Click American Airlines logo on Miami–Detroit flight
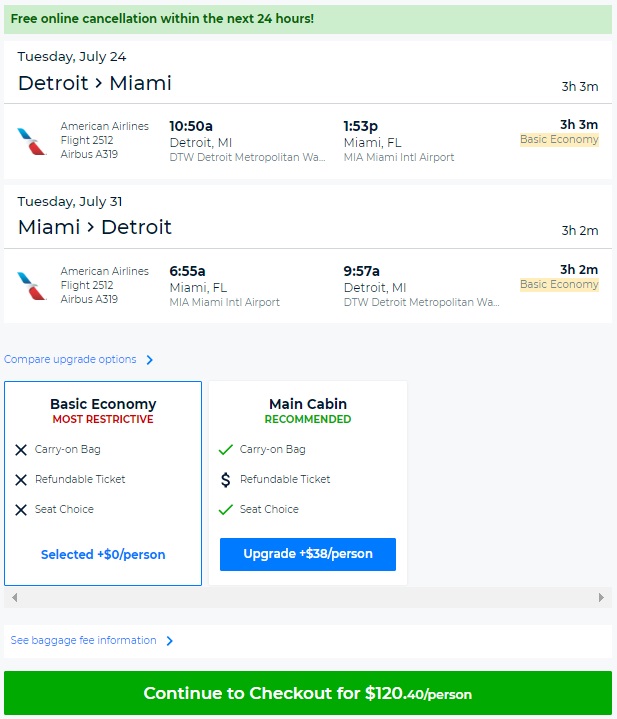Screen dimensions: 617x719 [x=32, y=286]
